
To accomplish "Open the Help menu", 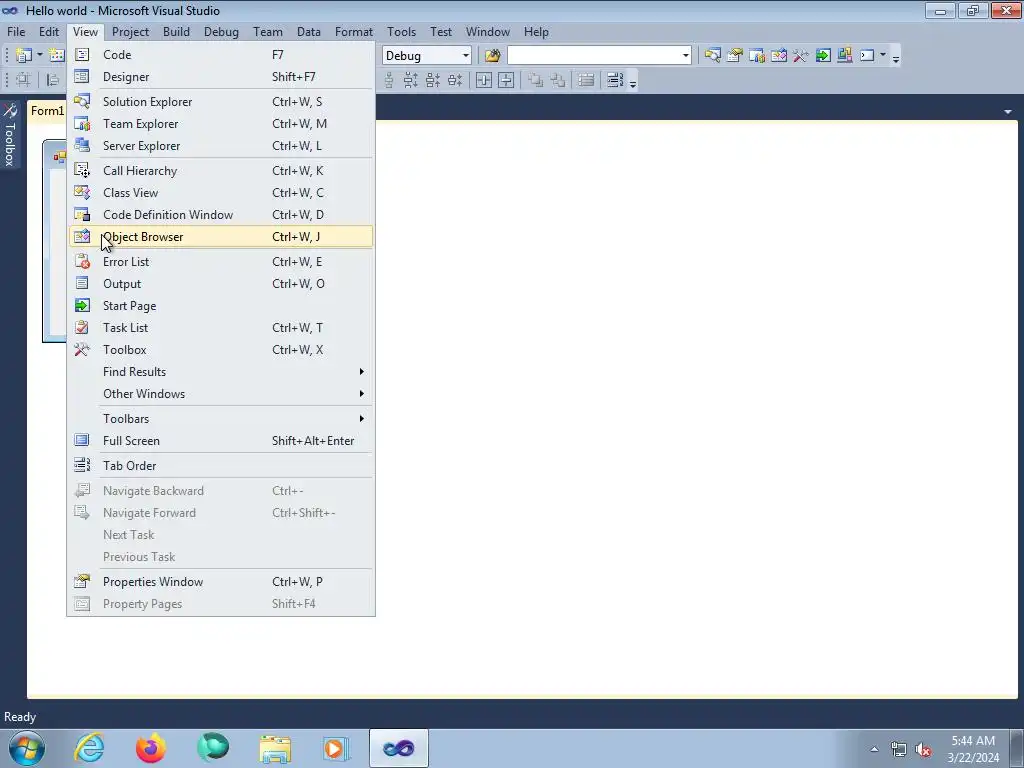I will (536, 32).
